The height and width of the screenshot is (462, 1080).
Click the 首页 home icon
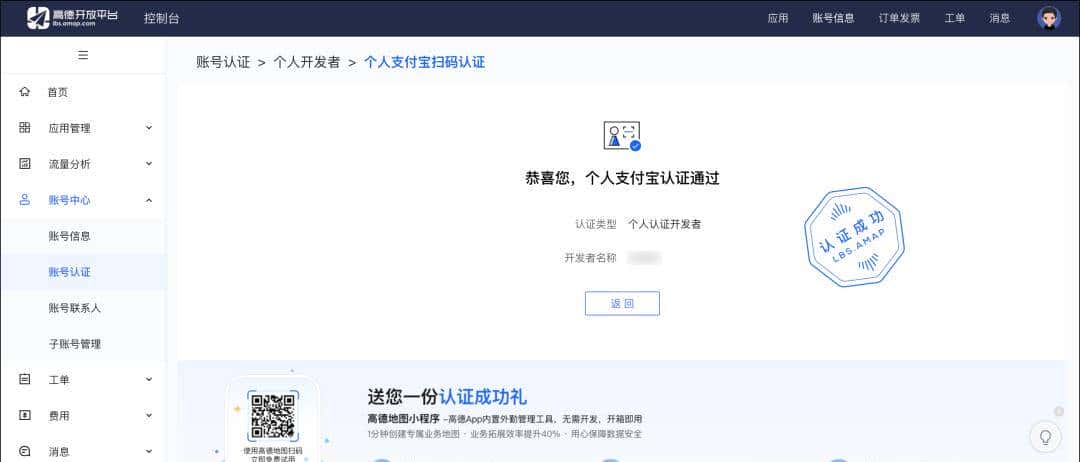point(25,92)
